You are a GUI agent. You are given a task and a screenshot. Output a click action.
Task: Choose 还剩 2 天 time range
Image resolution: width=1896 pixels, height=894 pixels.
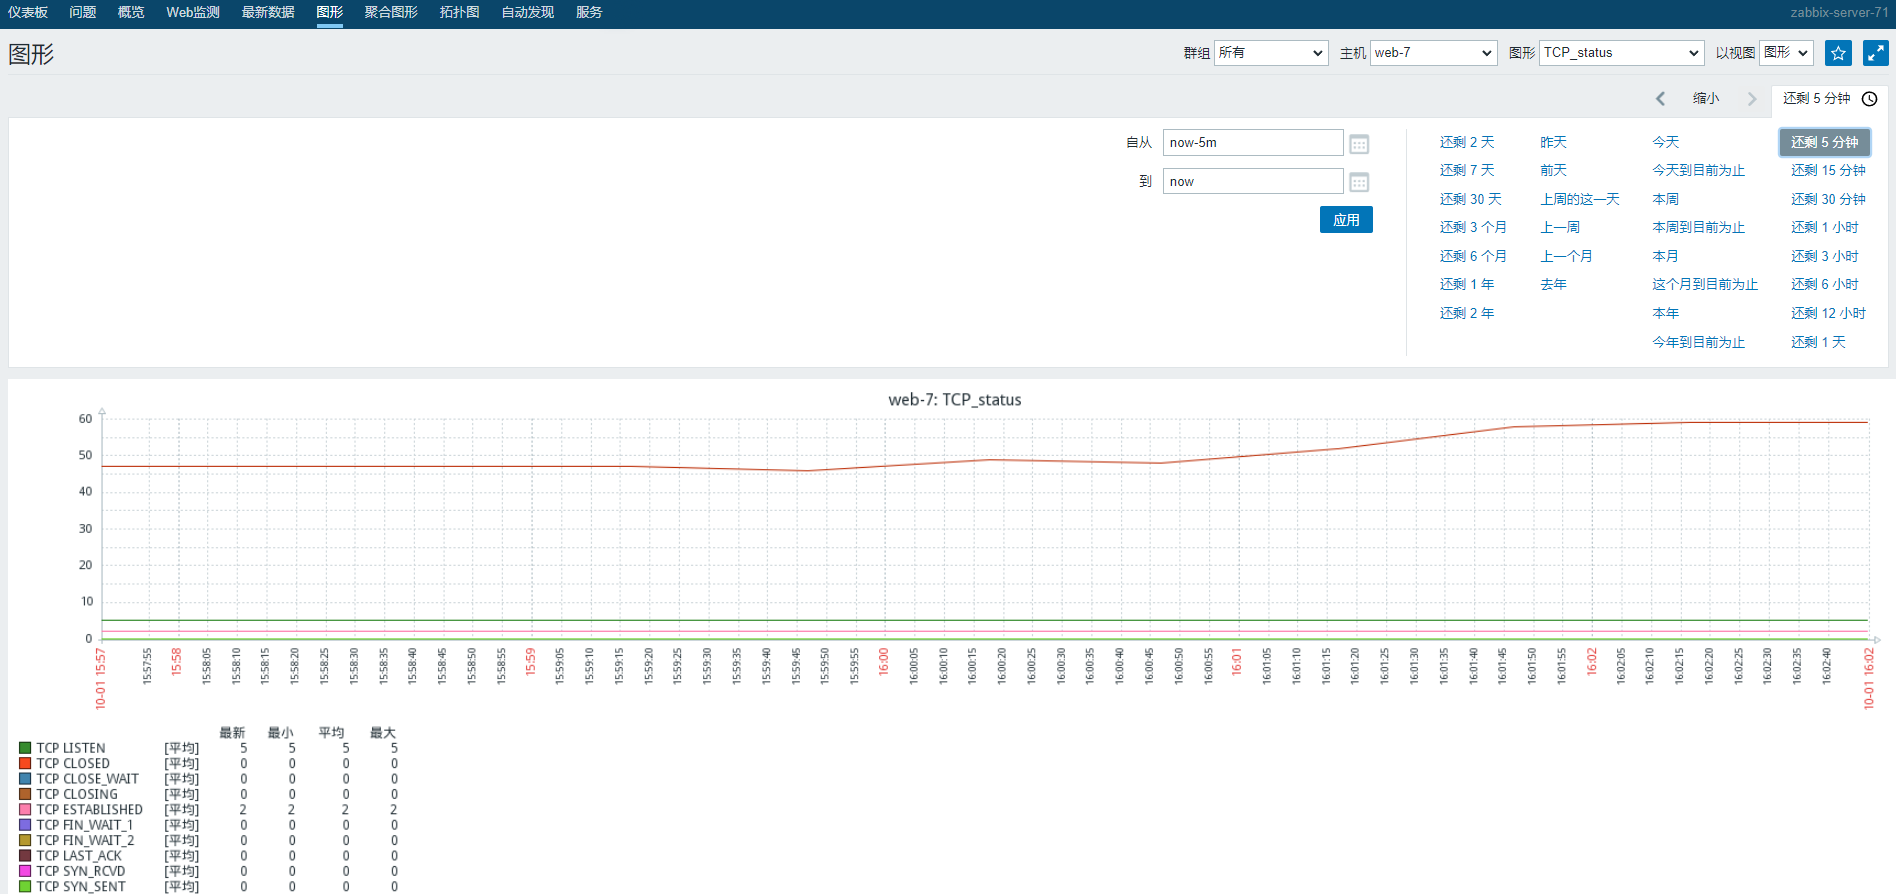point(1467,143)
